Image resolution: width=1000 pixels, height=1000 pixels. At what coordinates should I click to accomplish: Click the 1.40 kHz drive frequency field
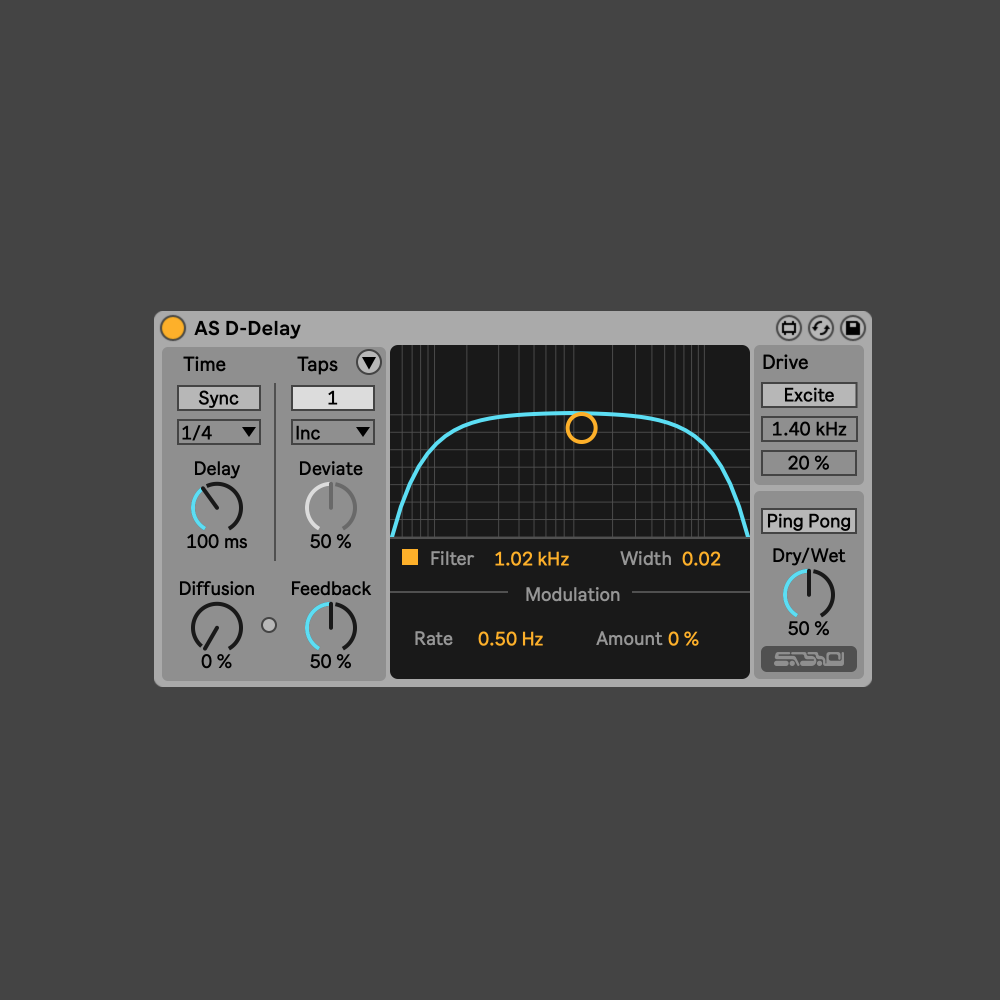(x=809, y=429)
